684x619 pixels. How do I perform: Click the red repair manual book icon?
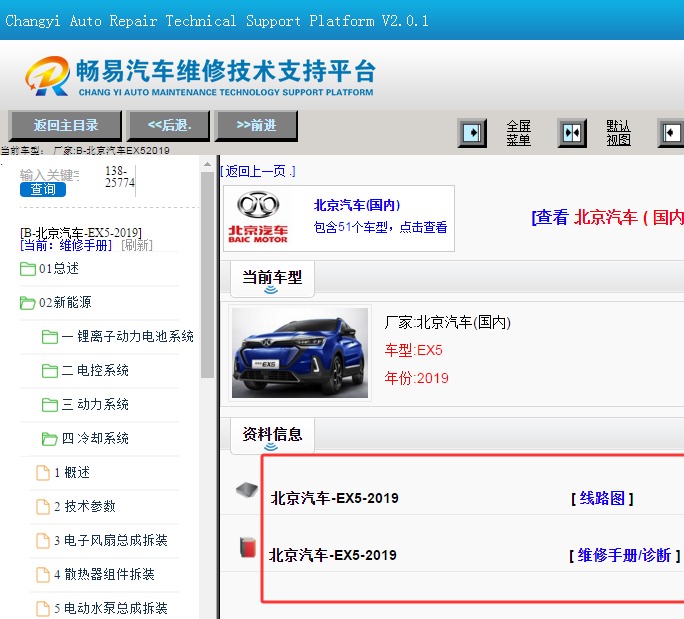click(x=248, y=547)
